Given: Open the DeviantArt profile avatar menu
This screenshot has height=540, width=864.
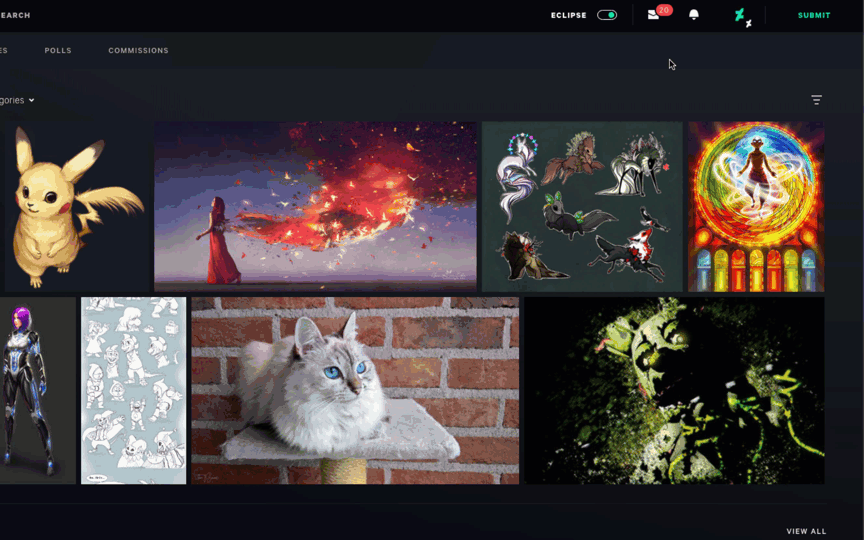Looking at the screenshot, I should pyautogui.click(x=742, y=17).
